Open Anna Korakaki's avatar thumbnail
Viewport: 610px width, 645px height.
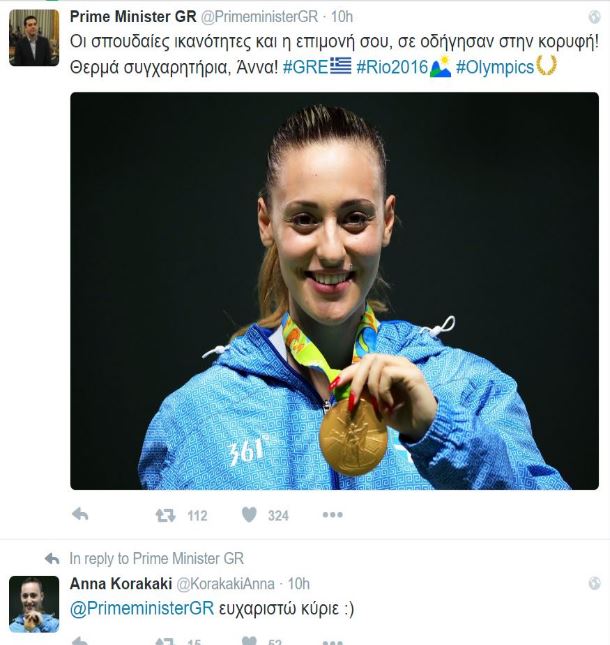34,604
